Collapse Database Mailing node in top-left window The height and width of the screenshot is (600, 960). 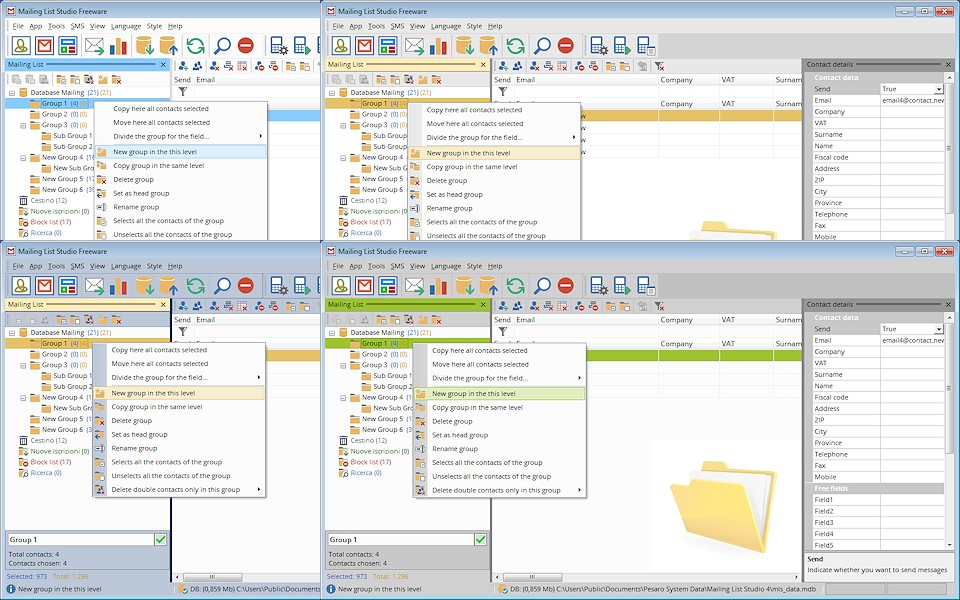[12, 93]
